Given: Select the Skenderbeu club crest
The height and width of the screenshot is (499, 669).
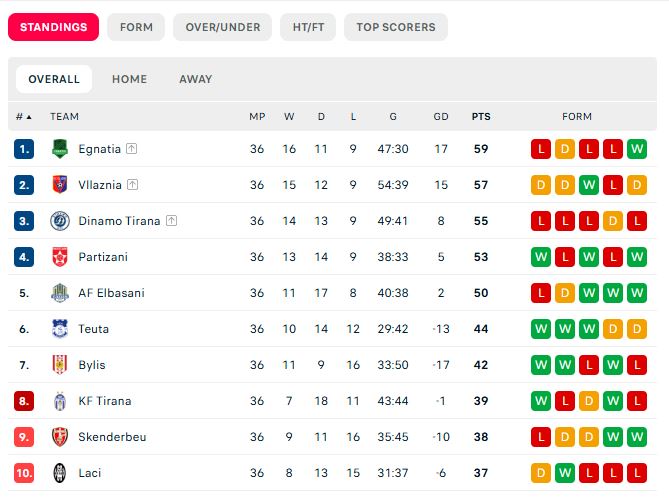Looking at the screenshot, I should pos(60,437).
